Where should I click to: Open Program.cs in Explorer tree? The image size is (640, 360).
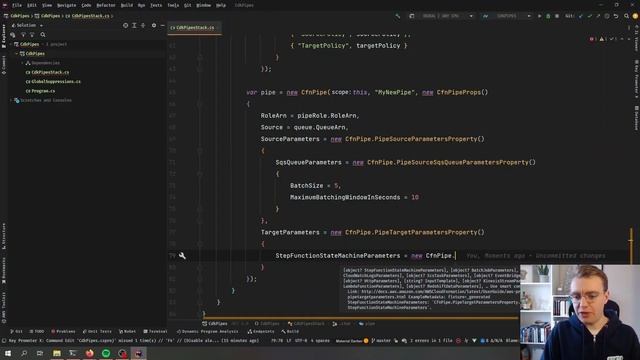[40, 91]
